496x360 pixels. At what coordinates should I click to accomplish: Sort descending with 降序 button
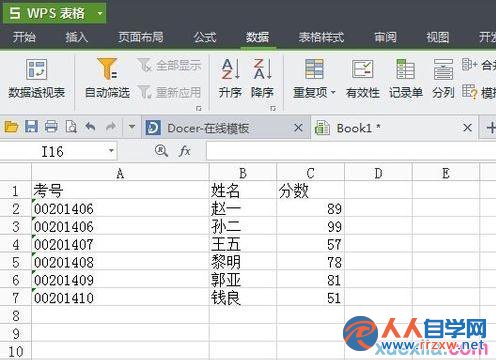262,79
